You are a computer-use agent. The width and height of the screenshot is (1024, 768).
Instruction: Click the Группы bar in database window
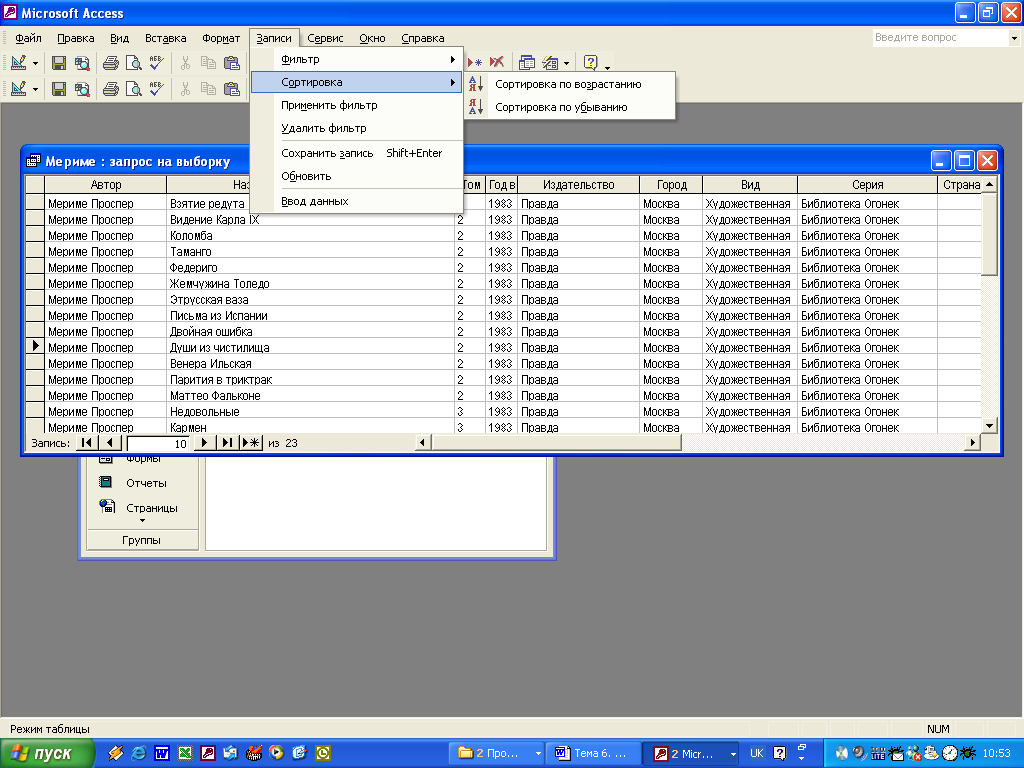click(142, 539)
